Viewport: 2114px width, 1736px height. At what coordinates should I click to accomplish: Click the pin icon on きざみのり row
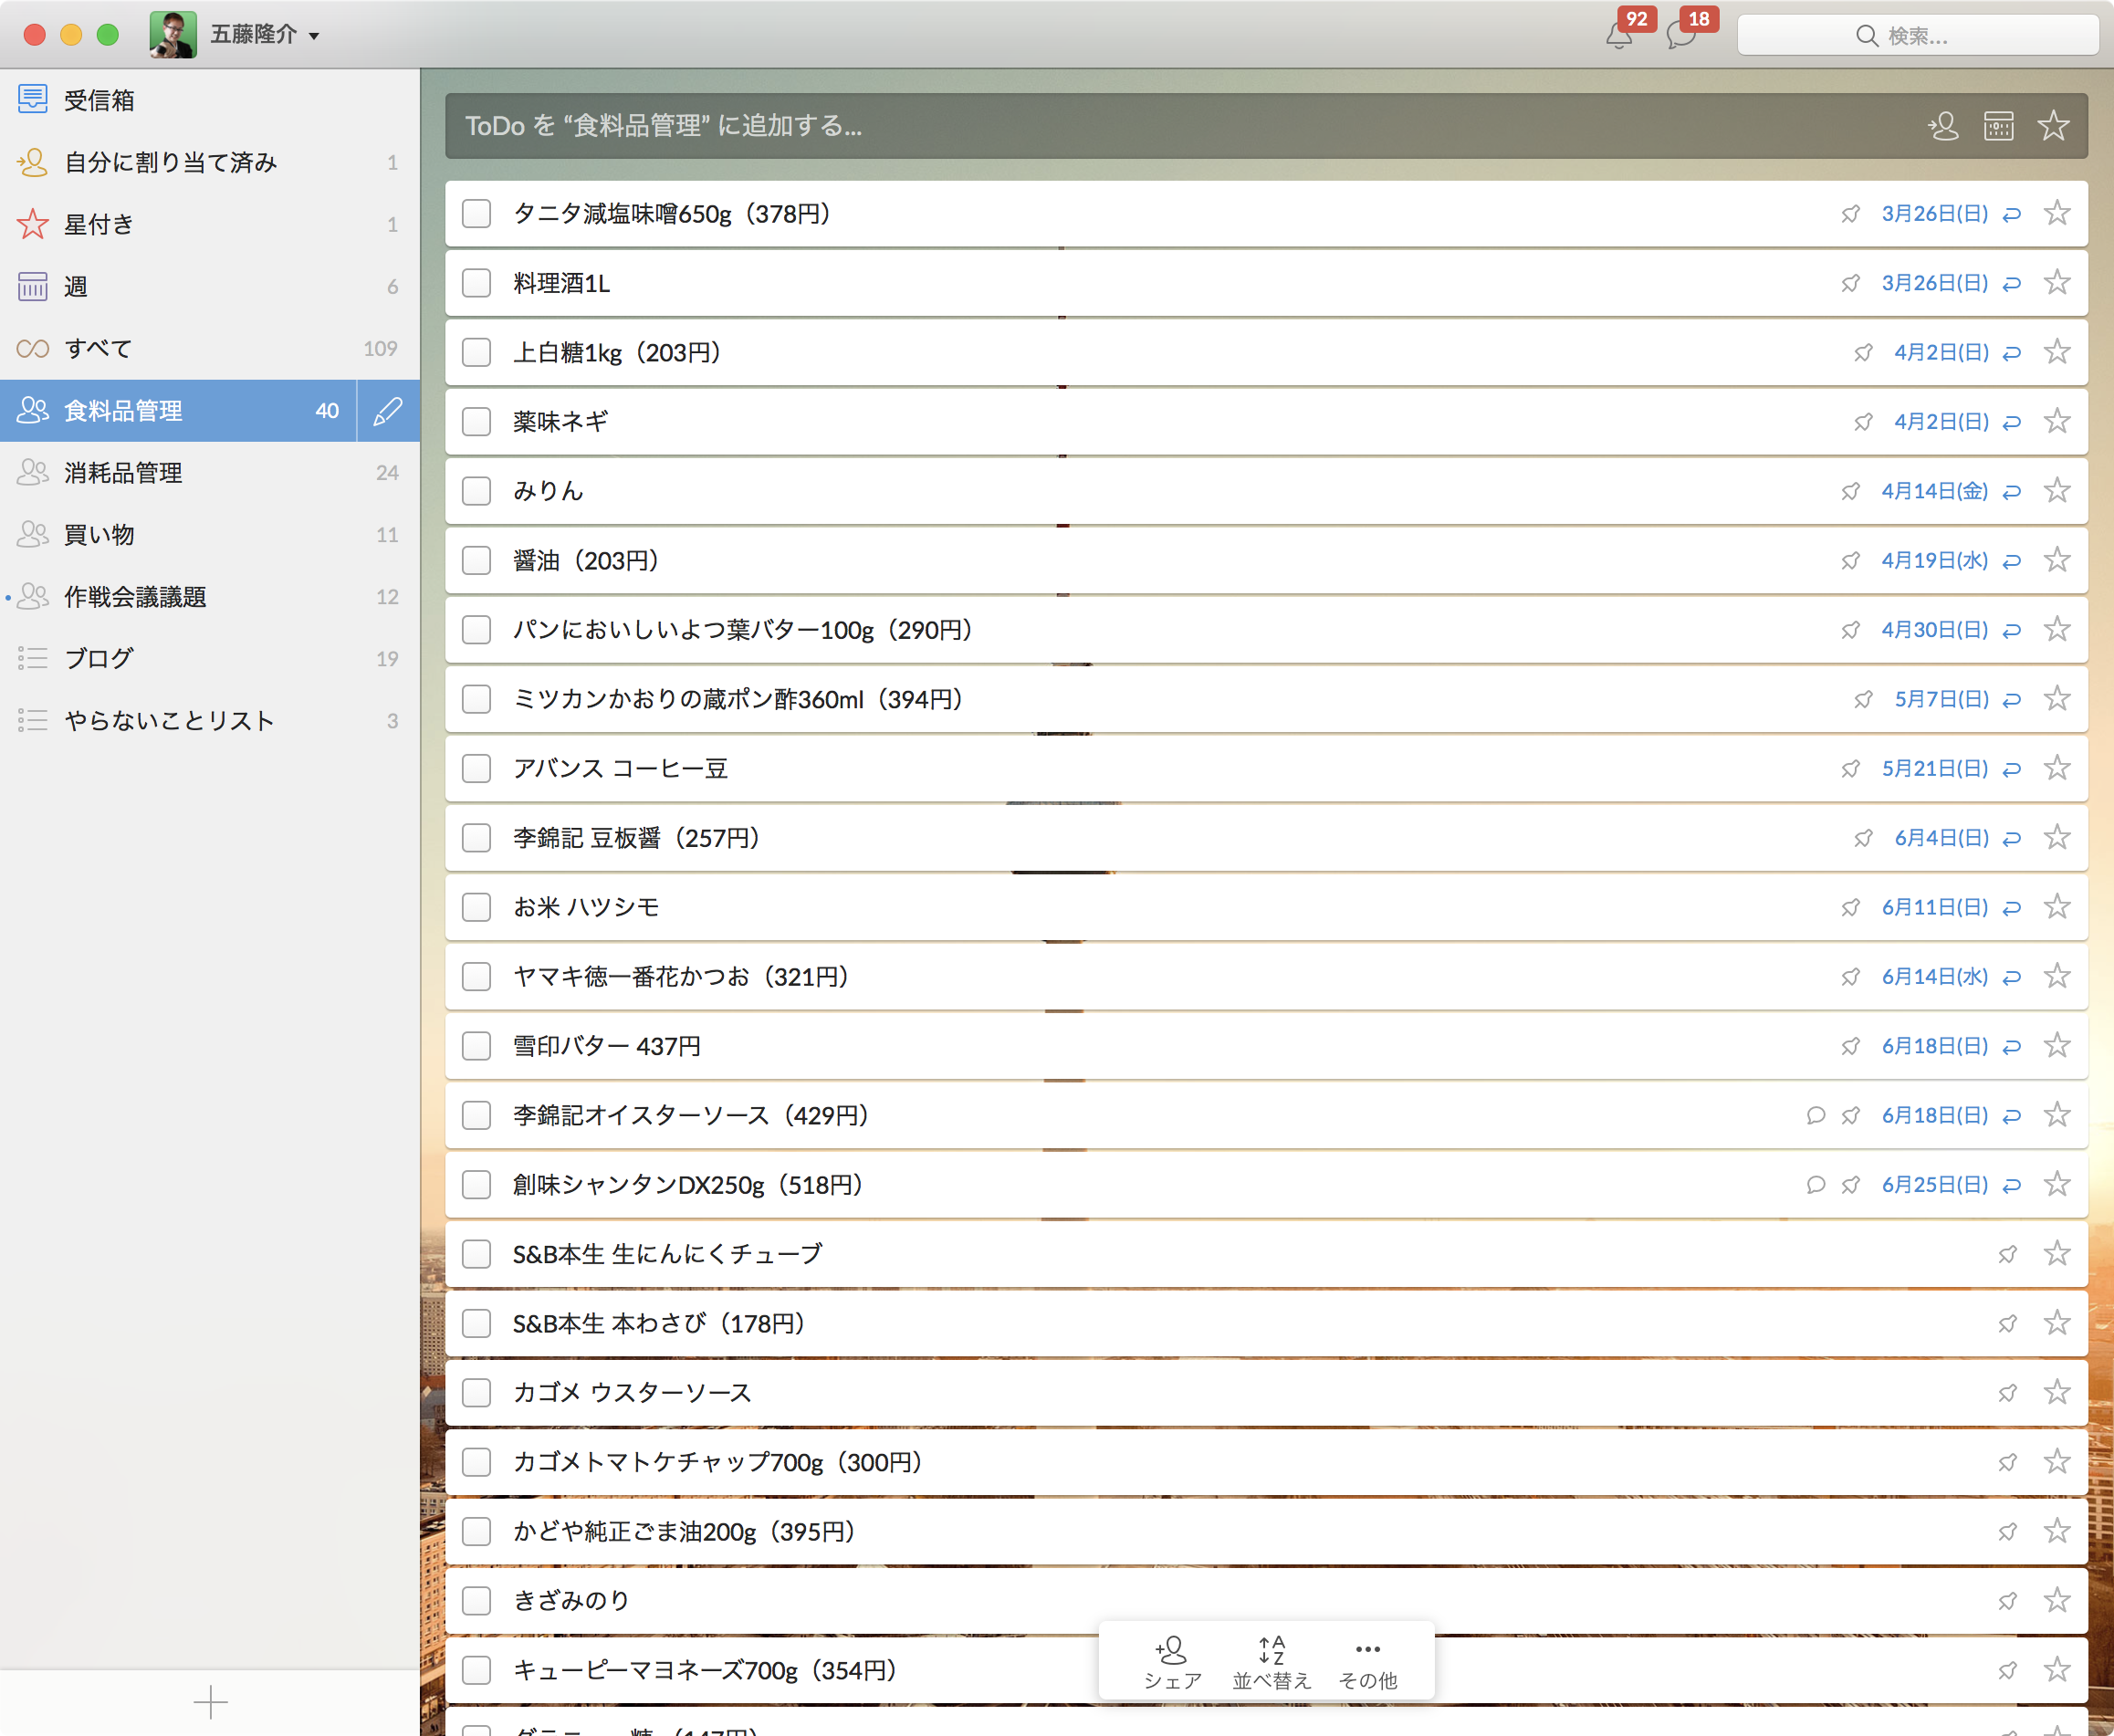point(2007,1601)
